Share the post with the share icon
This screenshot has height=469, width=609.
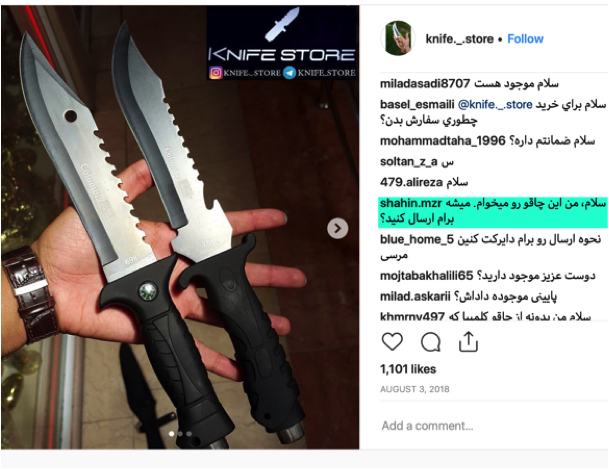(x=468, y=342)
